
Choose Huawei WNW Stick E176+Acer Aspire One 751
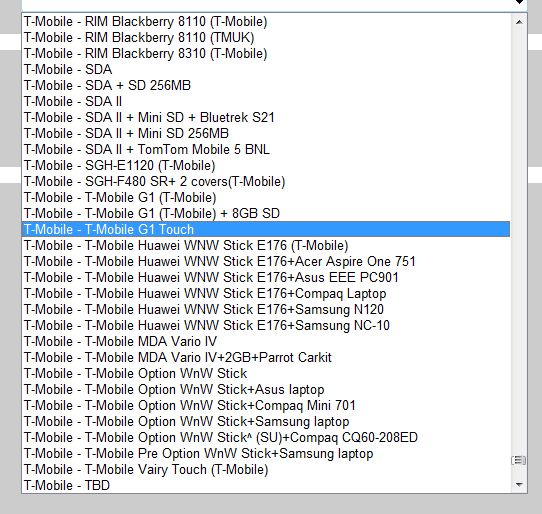coord(265,262)
